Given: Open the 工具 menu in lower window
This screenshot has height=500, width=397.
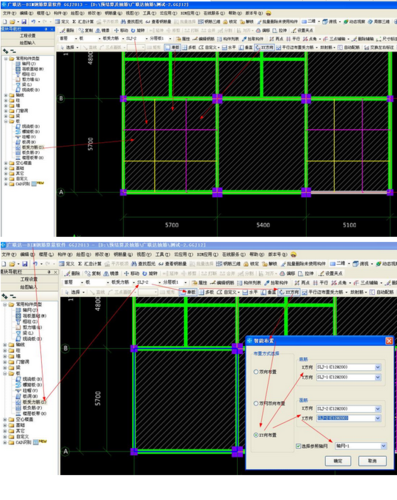Looking at the screenshot, I should click(x=160, y=255).
